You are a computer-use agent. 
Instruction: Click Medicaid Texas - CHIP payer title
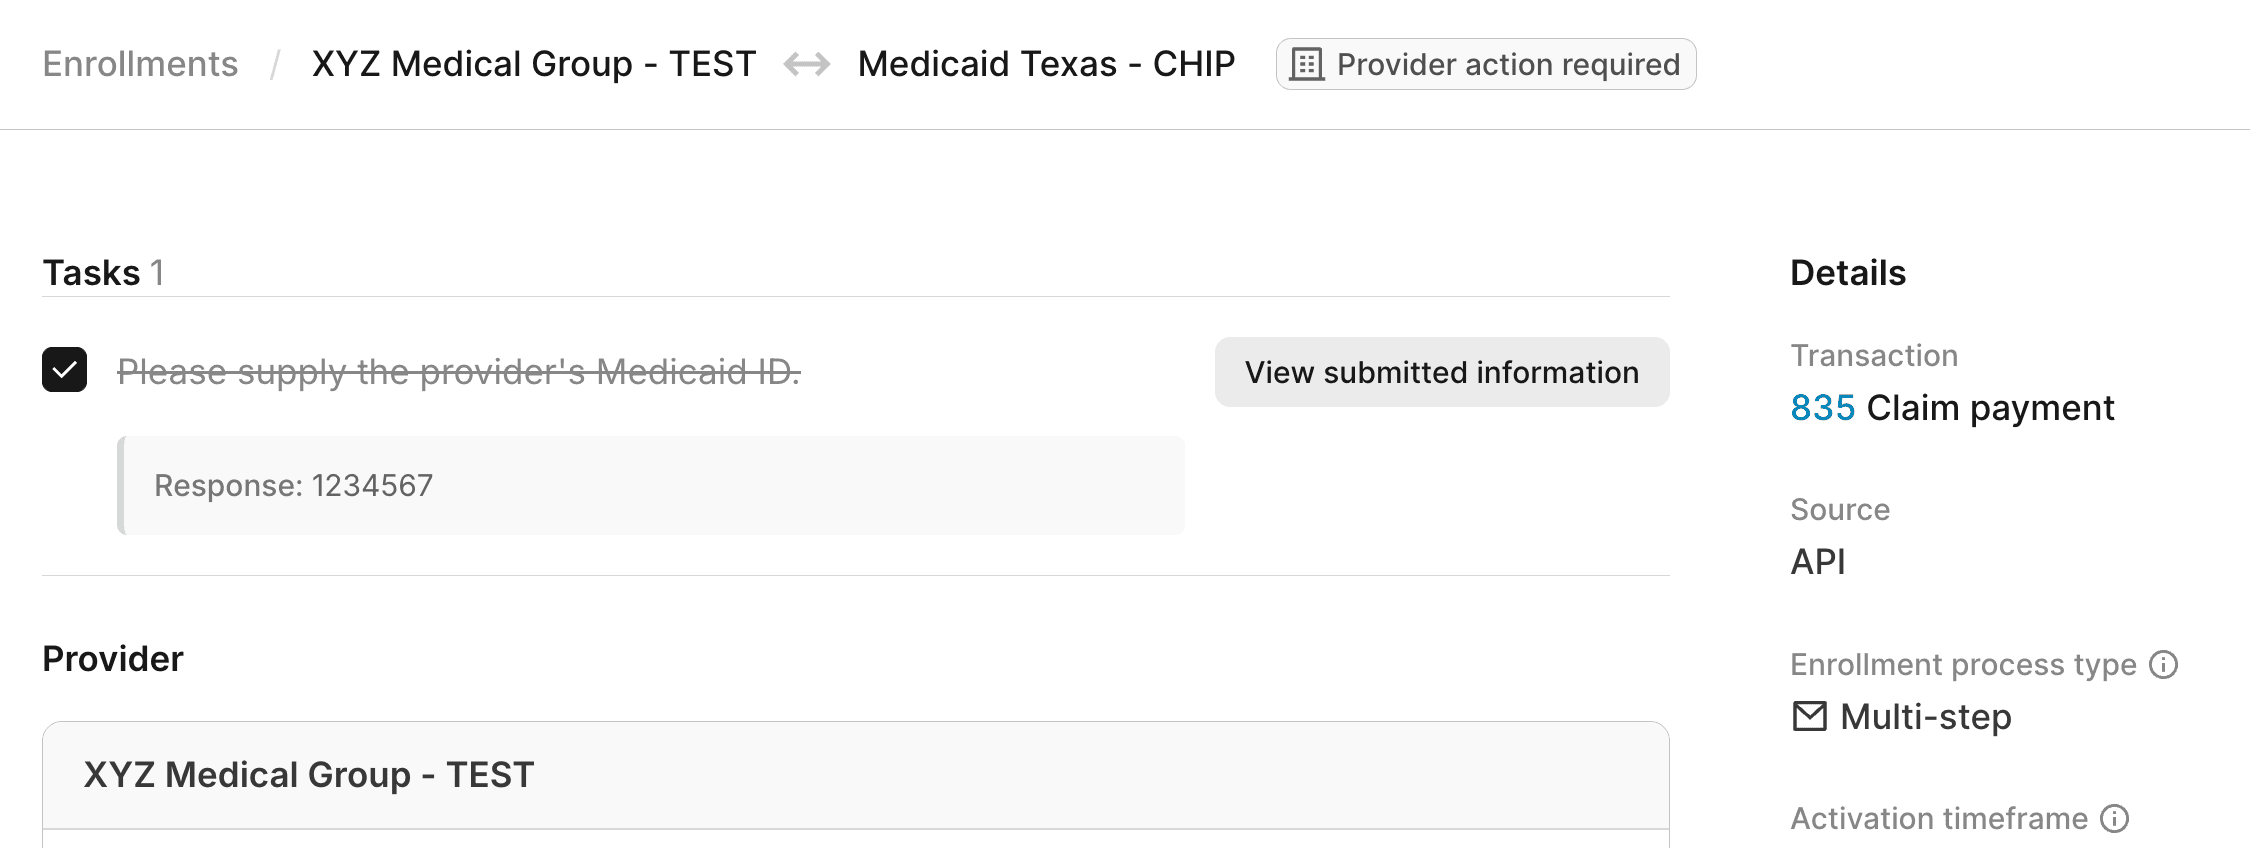point(1046,64)
